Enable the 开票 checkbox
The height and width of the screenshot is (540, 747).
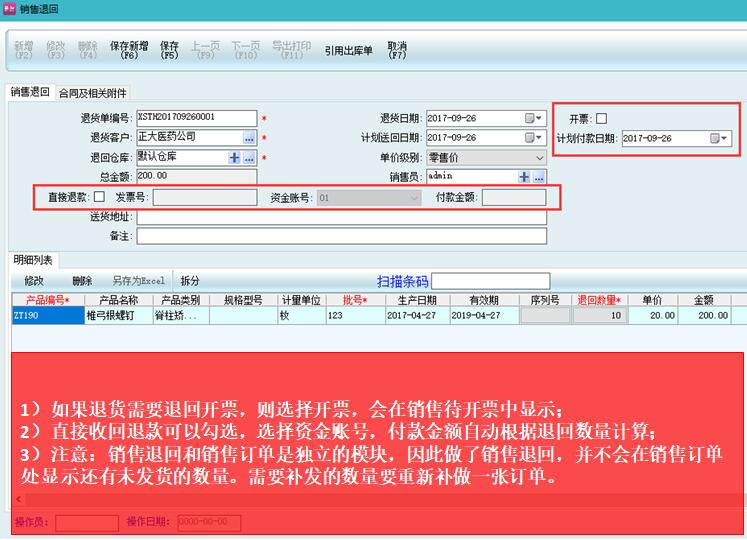602,118
